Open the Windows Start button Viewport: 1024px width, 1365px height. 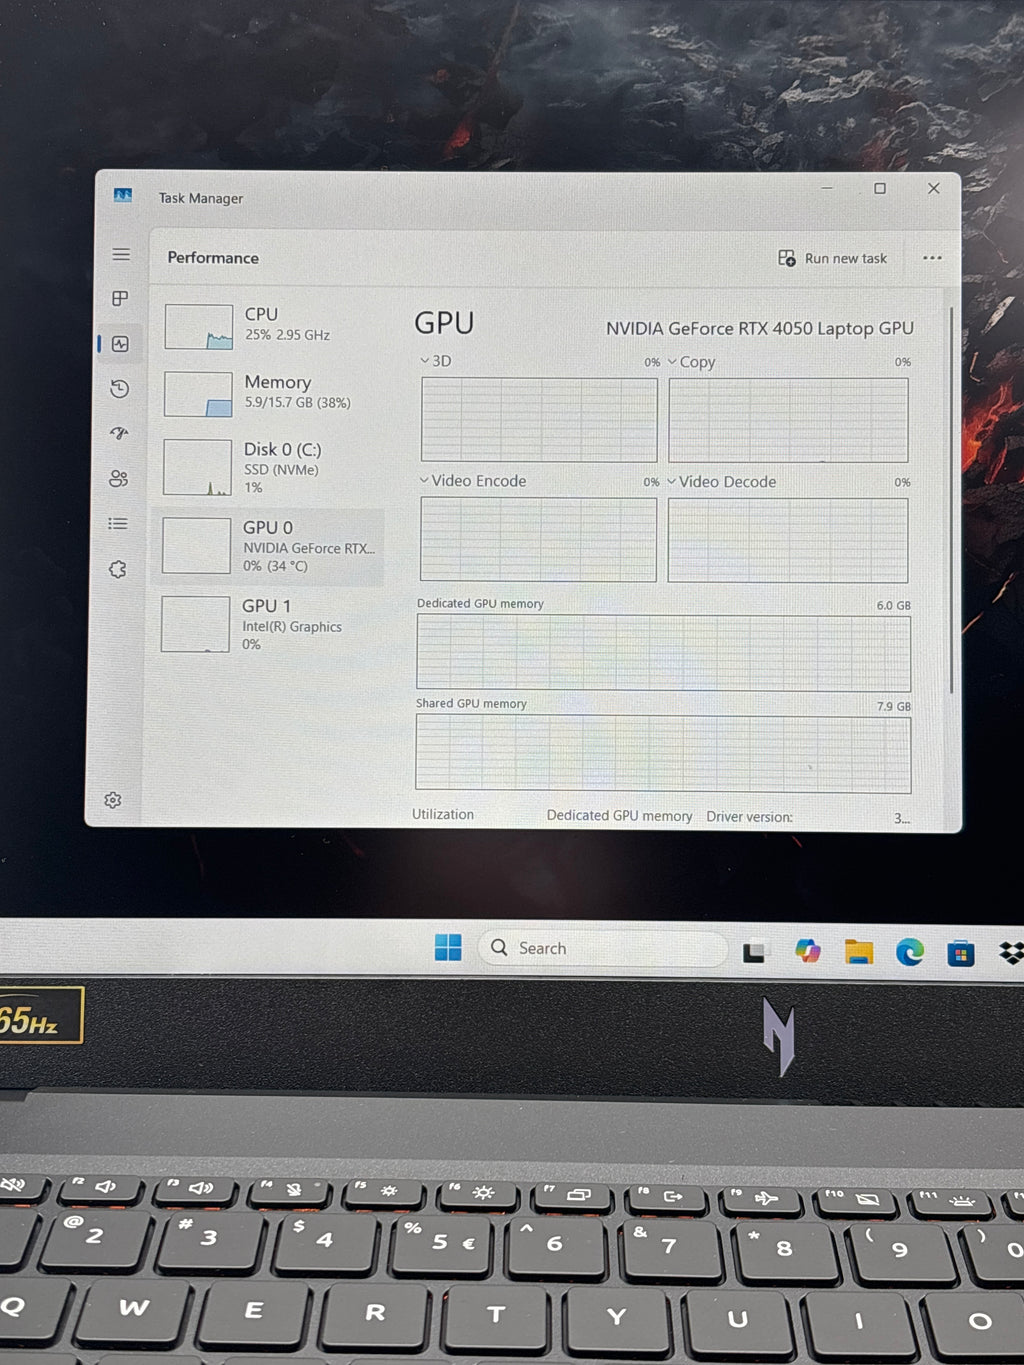[448, 947]
